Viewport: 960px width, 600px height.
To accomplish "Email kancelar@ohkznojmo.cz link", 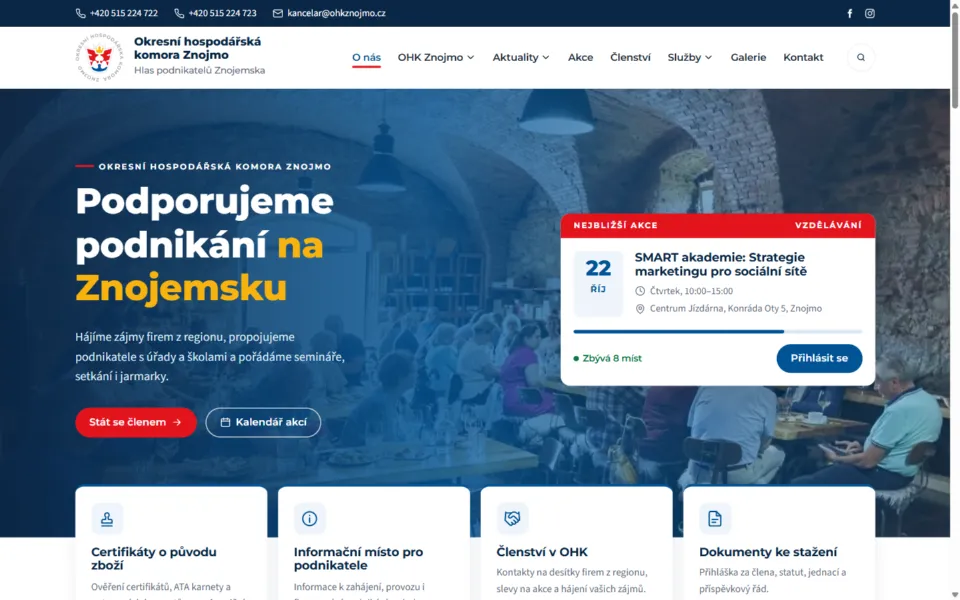I will coord(336,13).
